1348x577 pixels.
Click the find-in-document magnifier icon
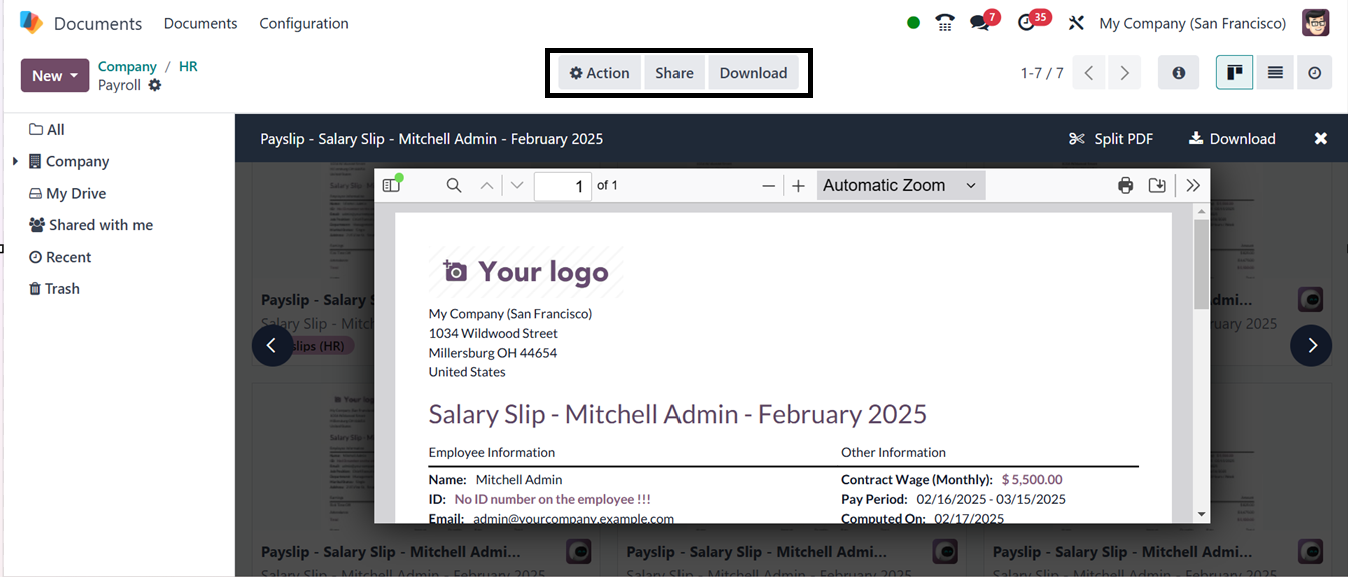454,185
